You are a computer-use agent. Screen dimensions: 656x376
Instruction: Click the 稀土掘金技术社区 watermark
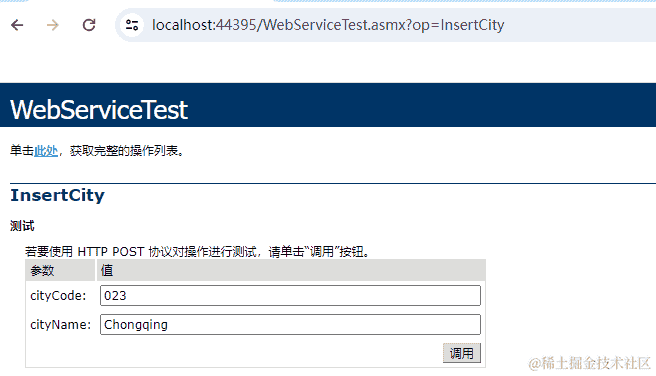tap(589, 363)
